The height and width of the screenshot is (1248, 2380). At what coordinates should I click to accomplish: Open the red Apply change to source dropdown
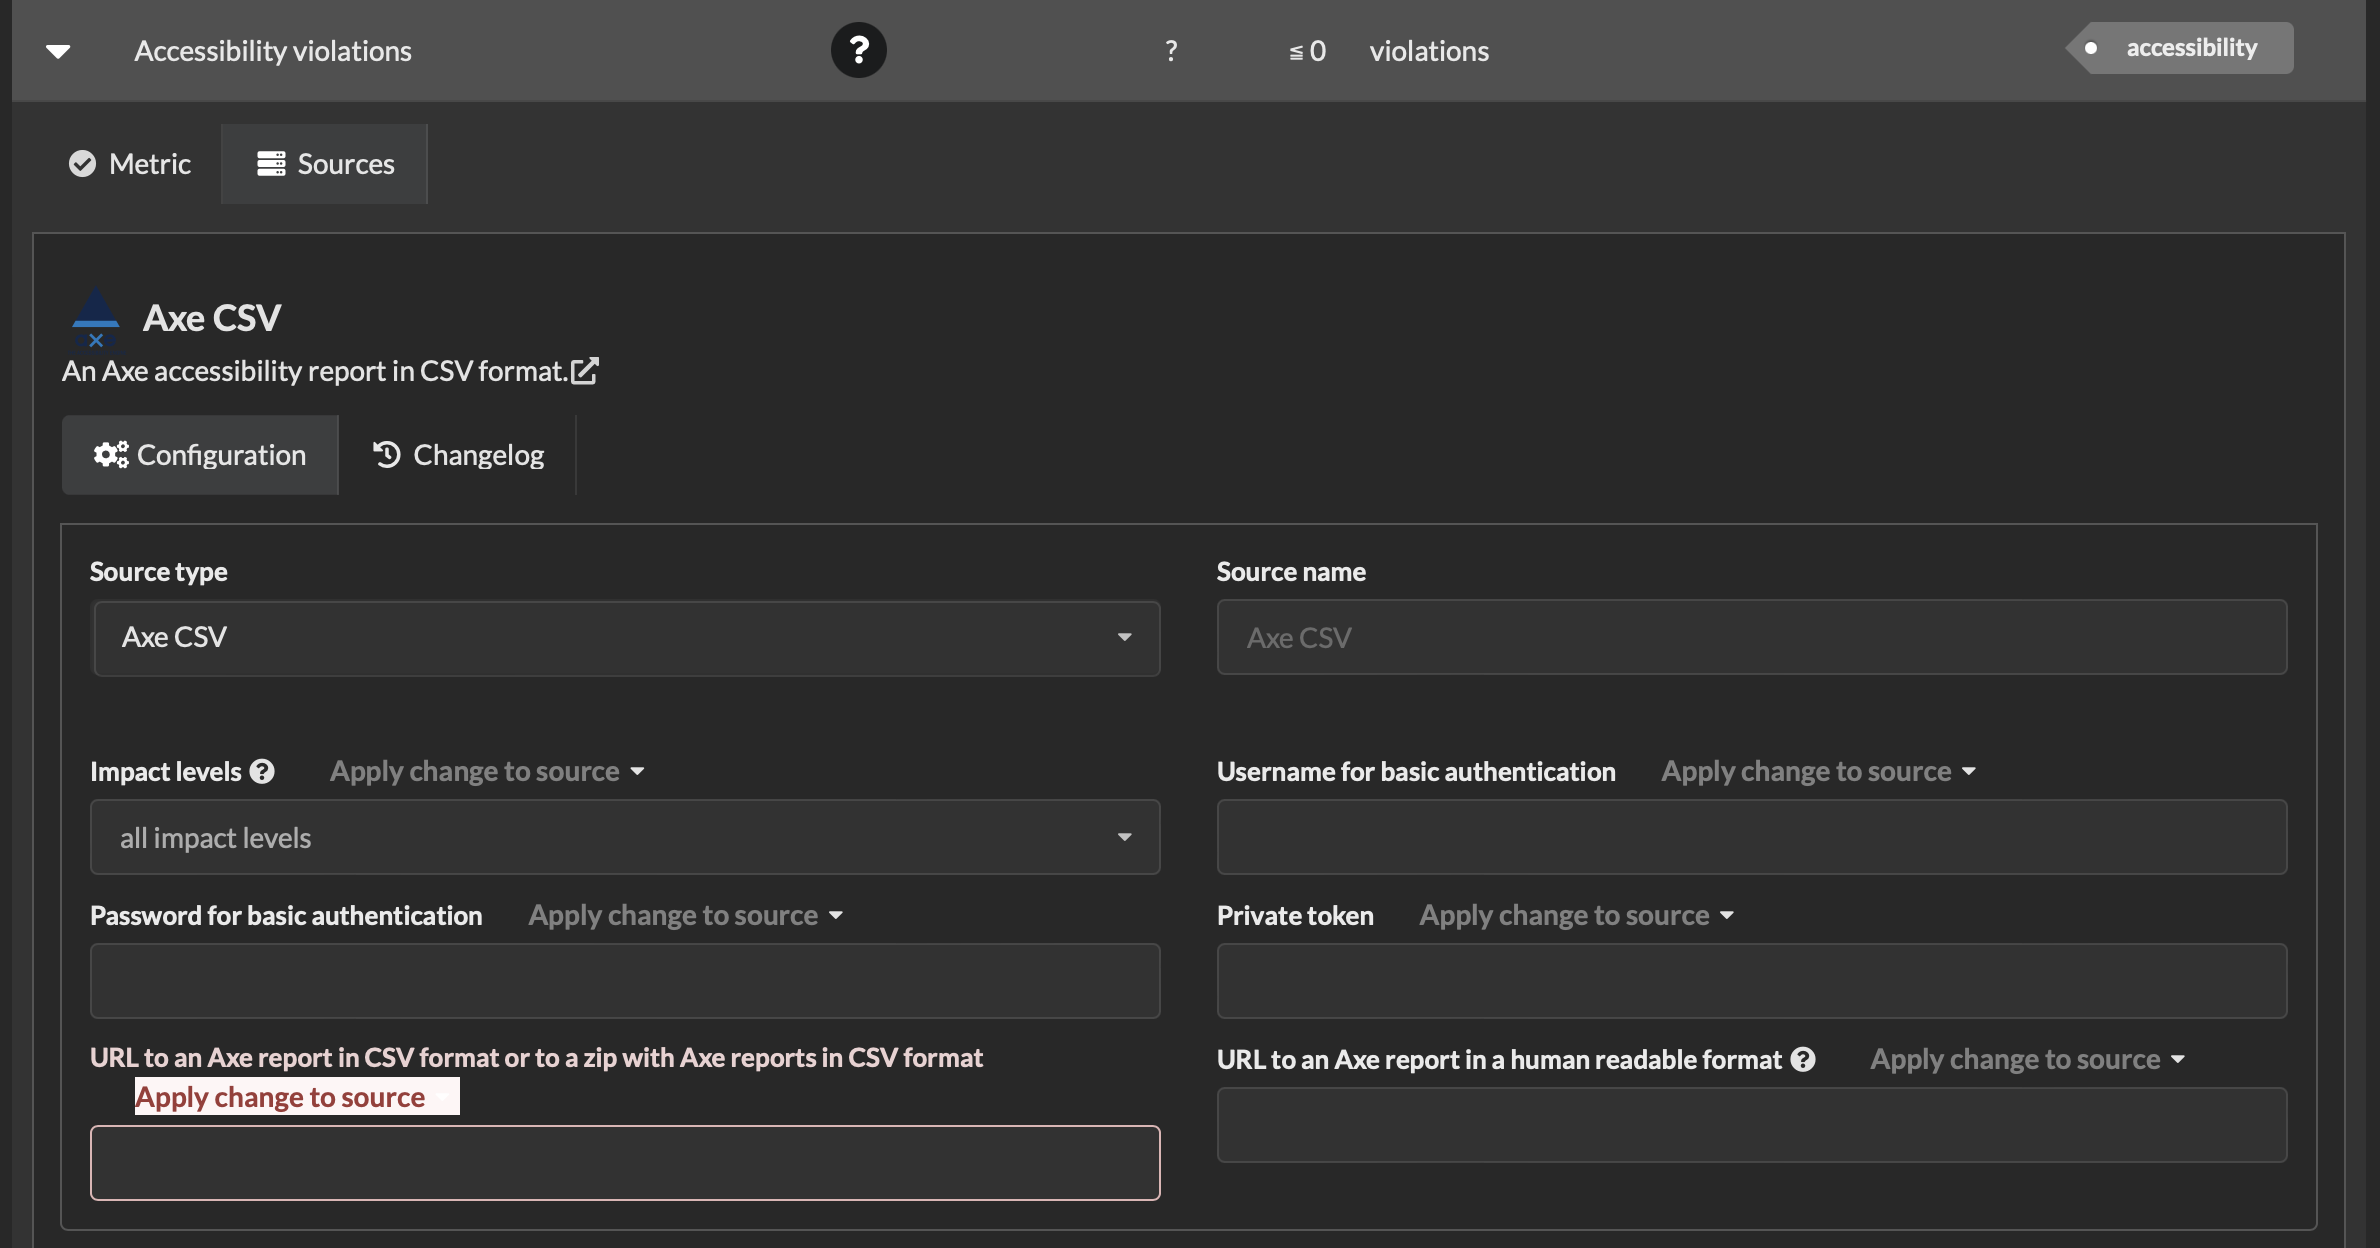[x=296, y=1097]
